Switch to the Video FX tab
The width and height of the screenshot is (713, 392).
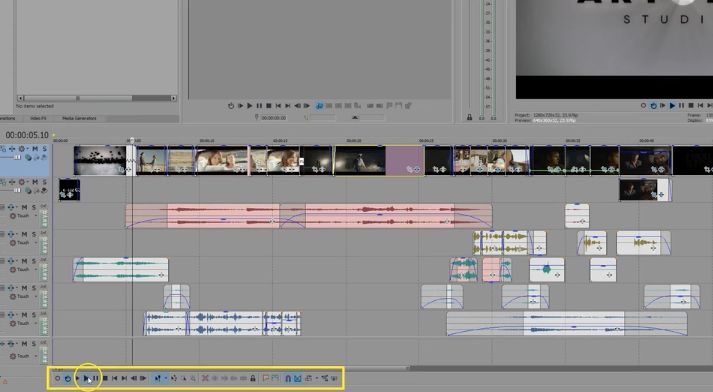[x=38, y=118]
